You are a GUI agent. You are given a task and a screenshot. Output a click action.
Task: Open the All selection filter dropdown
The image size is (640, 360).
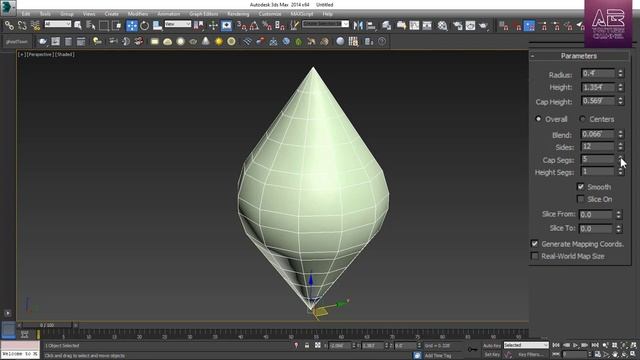pyautogui.click(x=57, y=24)
